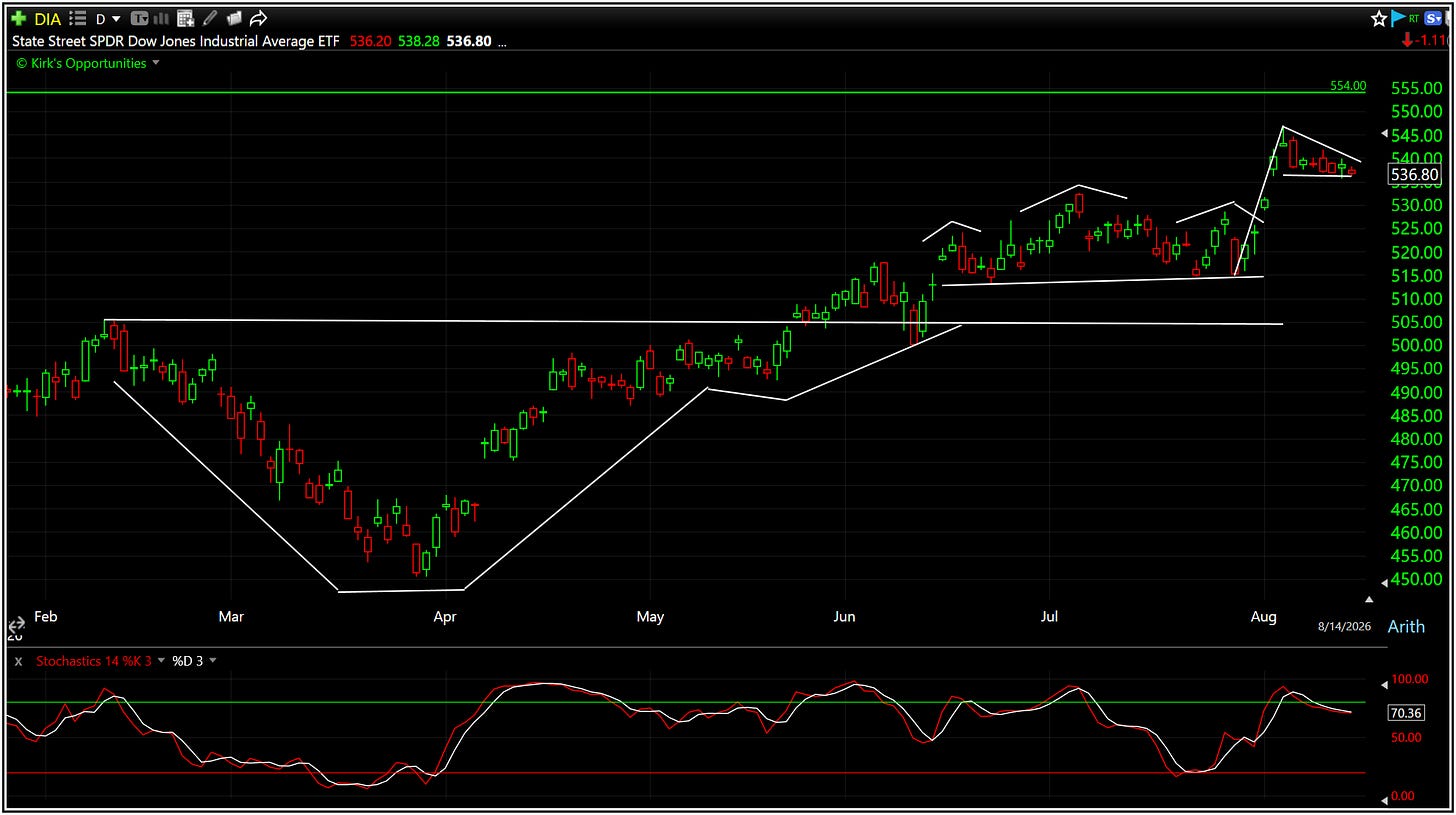Viewport: 1456px width, 815px height.
Task: Click the blue flag icon
Action: point(1399,19)
